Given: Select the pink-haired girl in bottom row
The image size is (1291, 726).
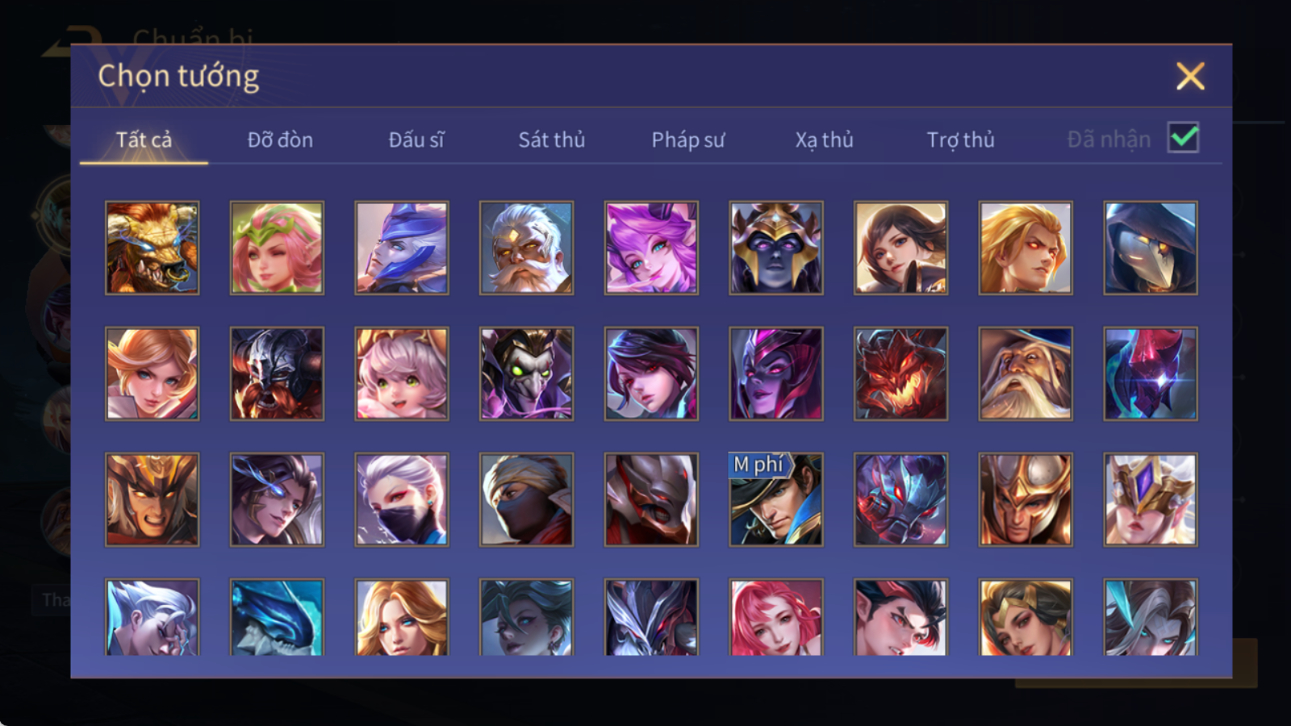Looking at the screenshot, I should click(776, 618).
